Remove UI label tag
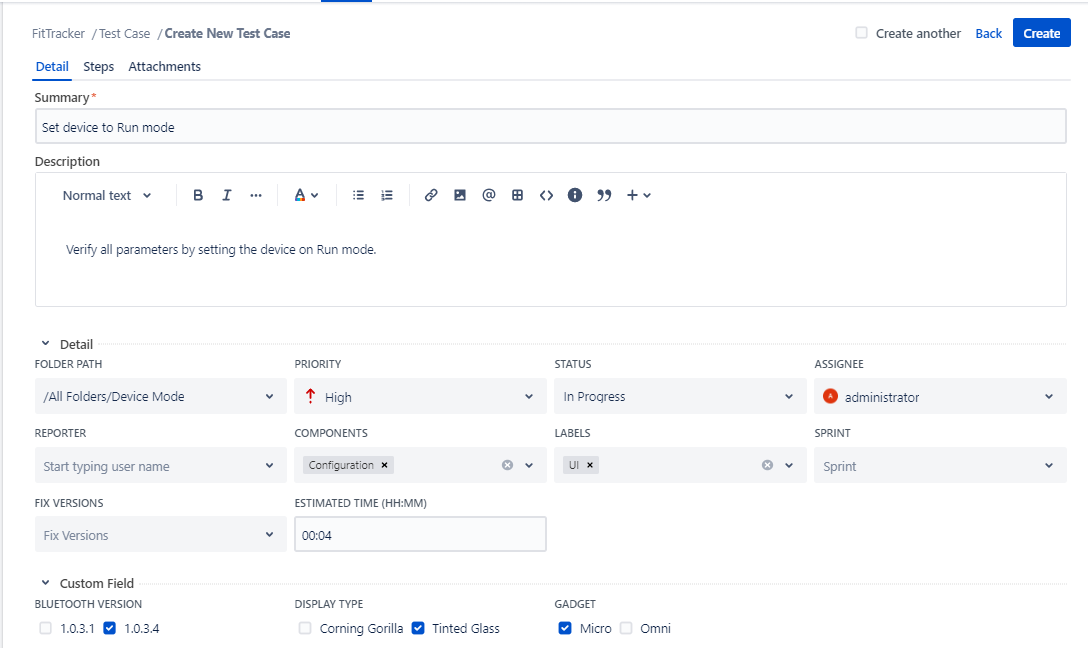This screenshot has width=1088, height=648. 590,466
